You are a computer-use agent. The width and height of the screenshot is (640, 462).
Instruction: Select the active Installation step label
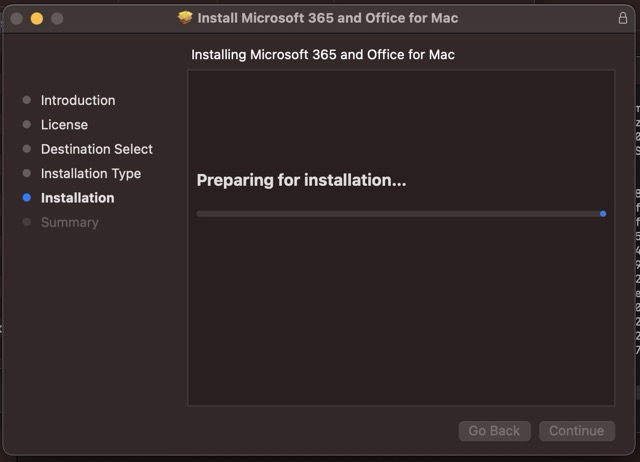pyautogui.click(x=77, y=198)
